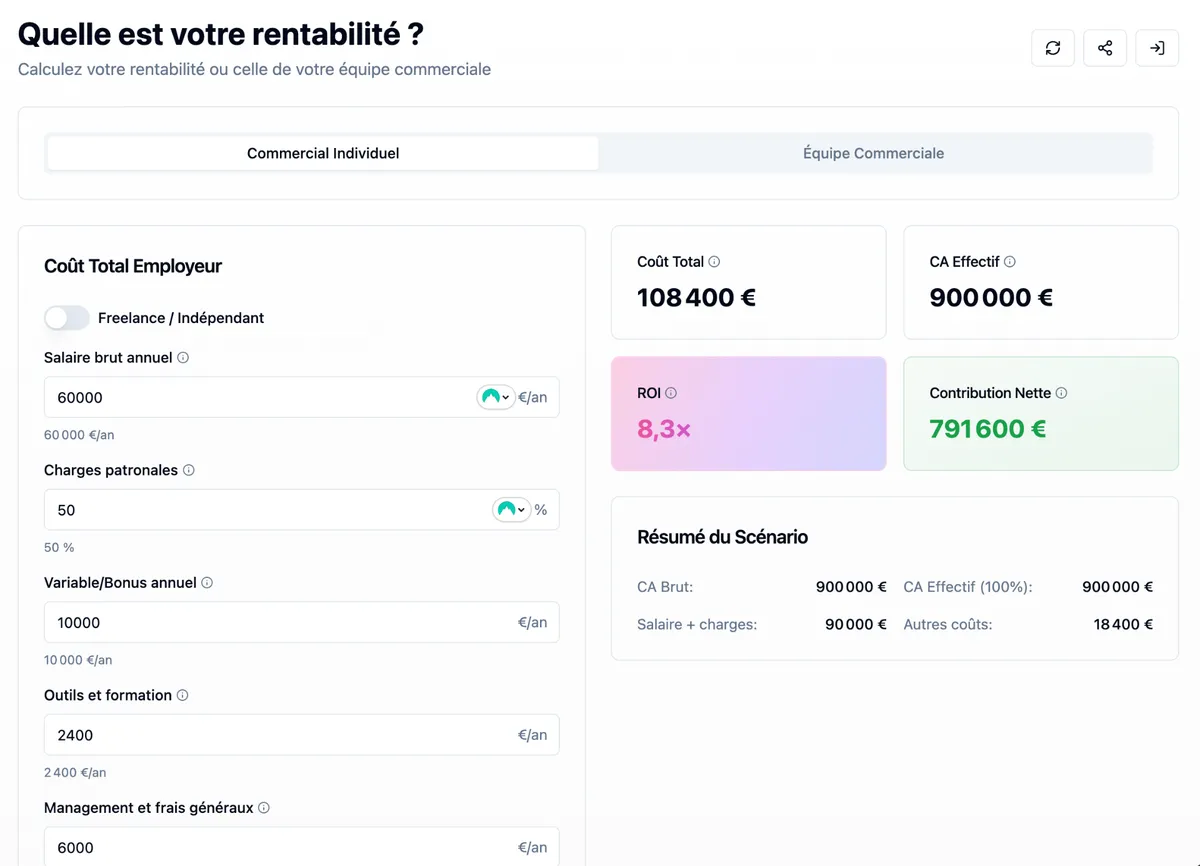Click info icon next to Outils et formation

coord(182,695)
